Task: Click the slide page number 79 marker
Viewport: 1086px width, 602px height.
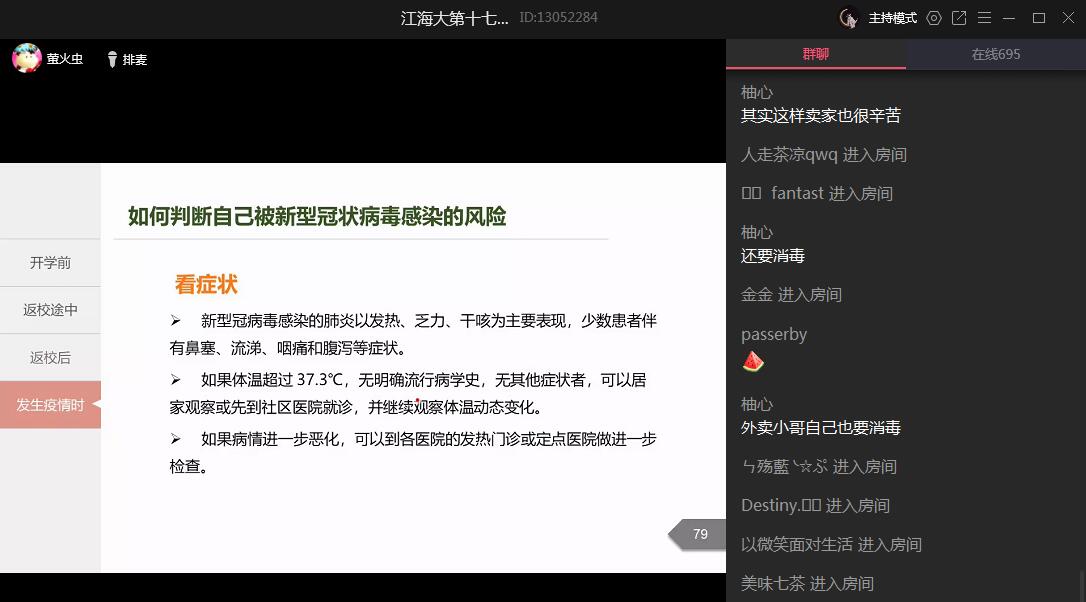Action: pyautogui.click(x=699, y=534)
